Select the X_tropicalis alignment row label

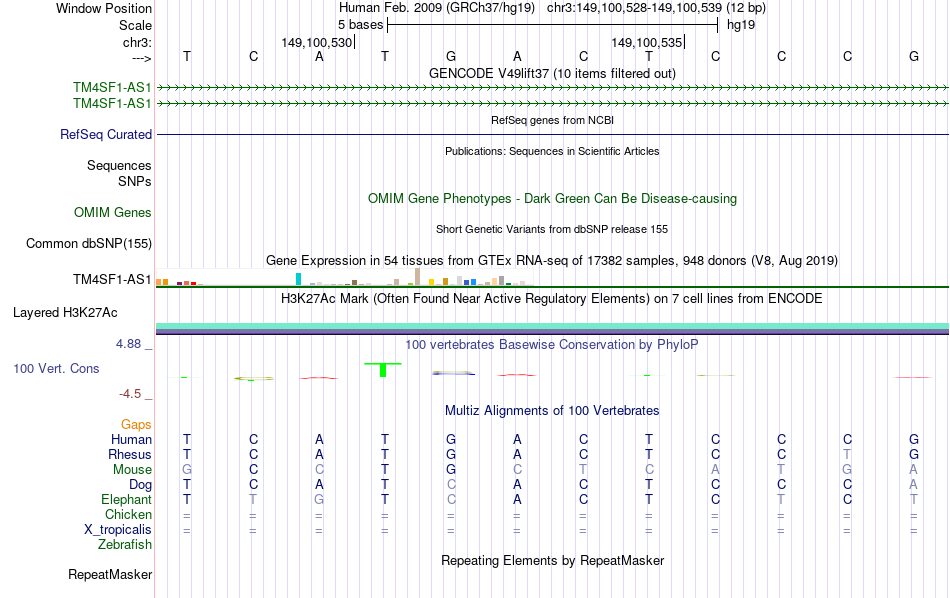118,530
